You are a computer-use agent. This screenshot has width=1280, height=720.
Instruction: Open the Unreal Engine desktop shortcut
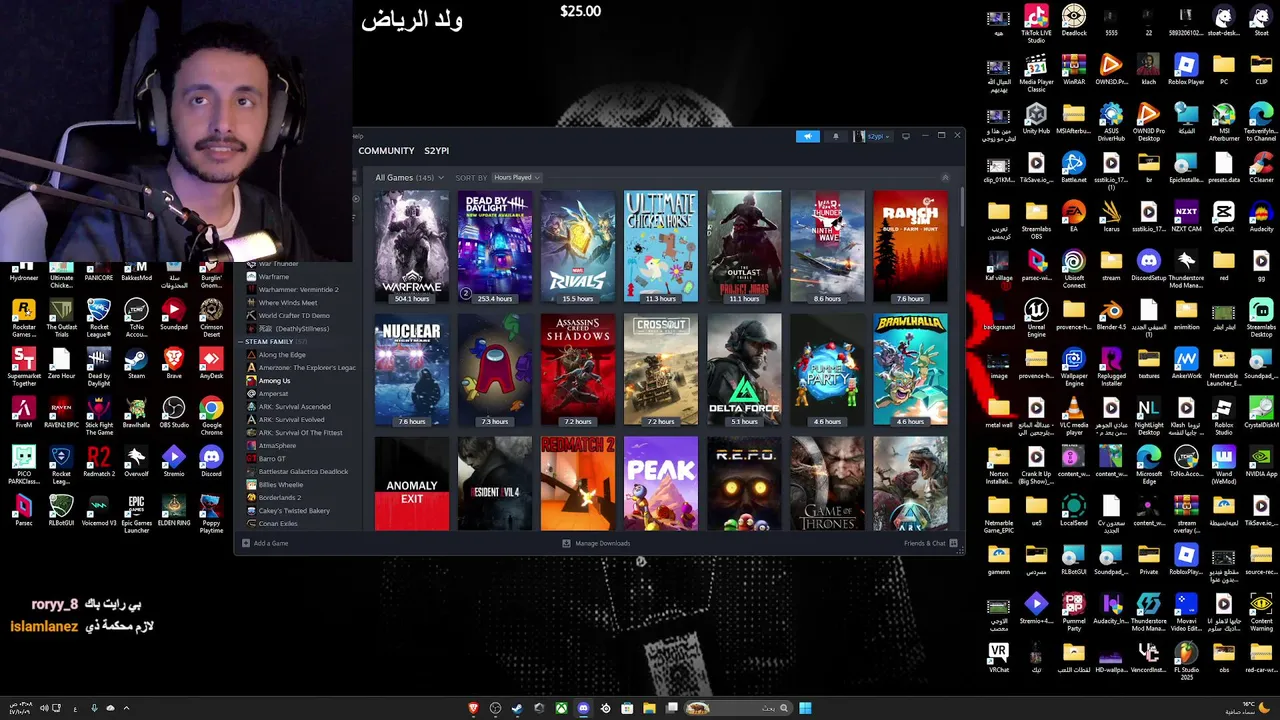pos(1036,318)
